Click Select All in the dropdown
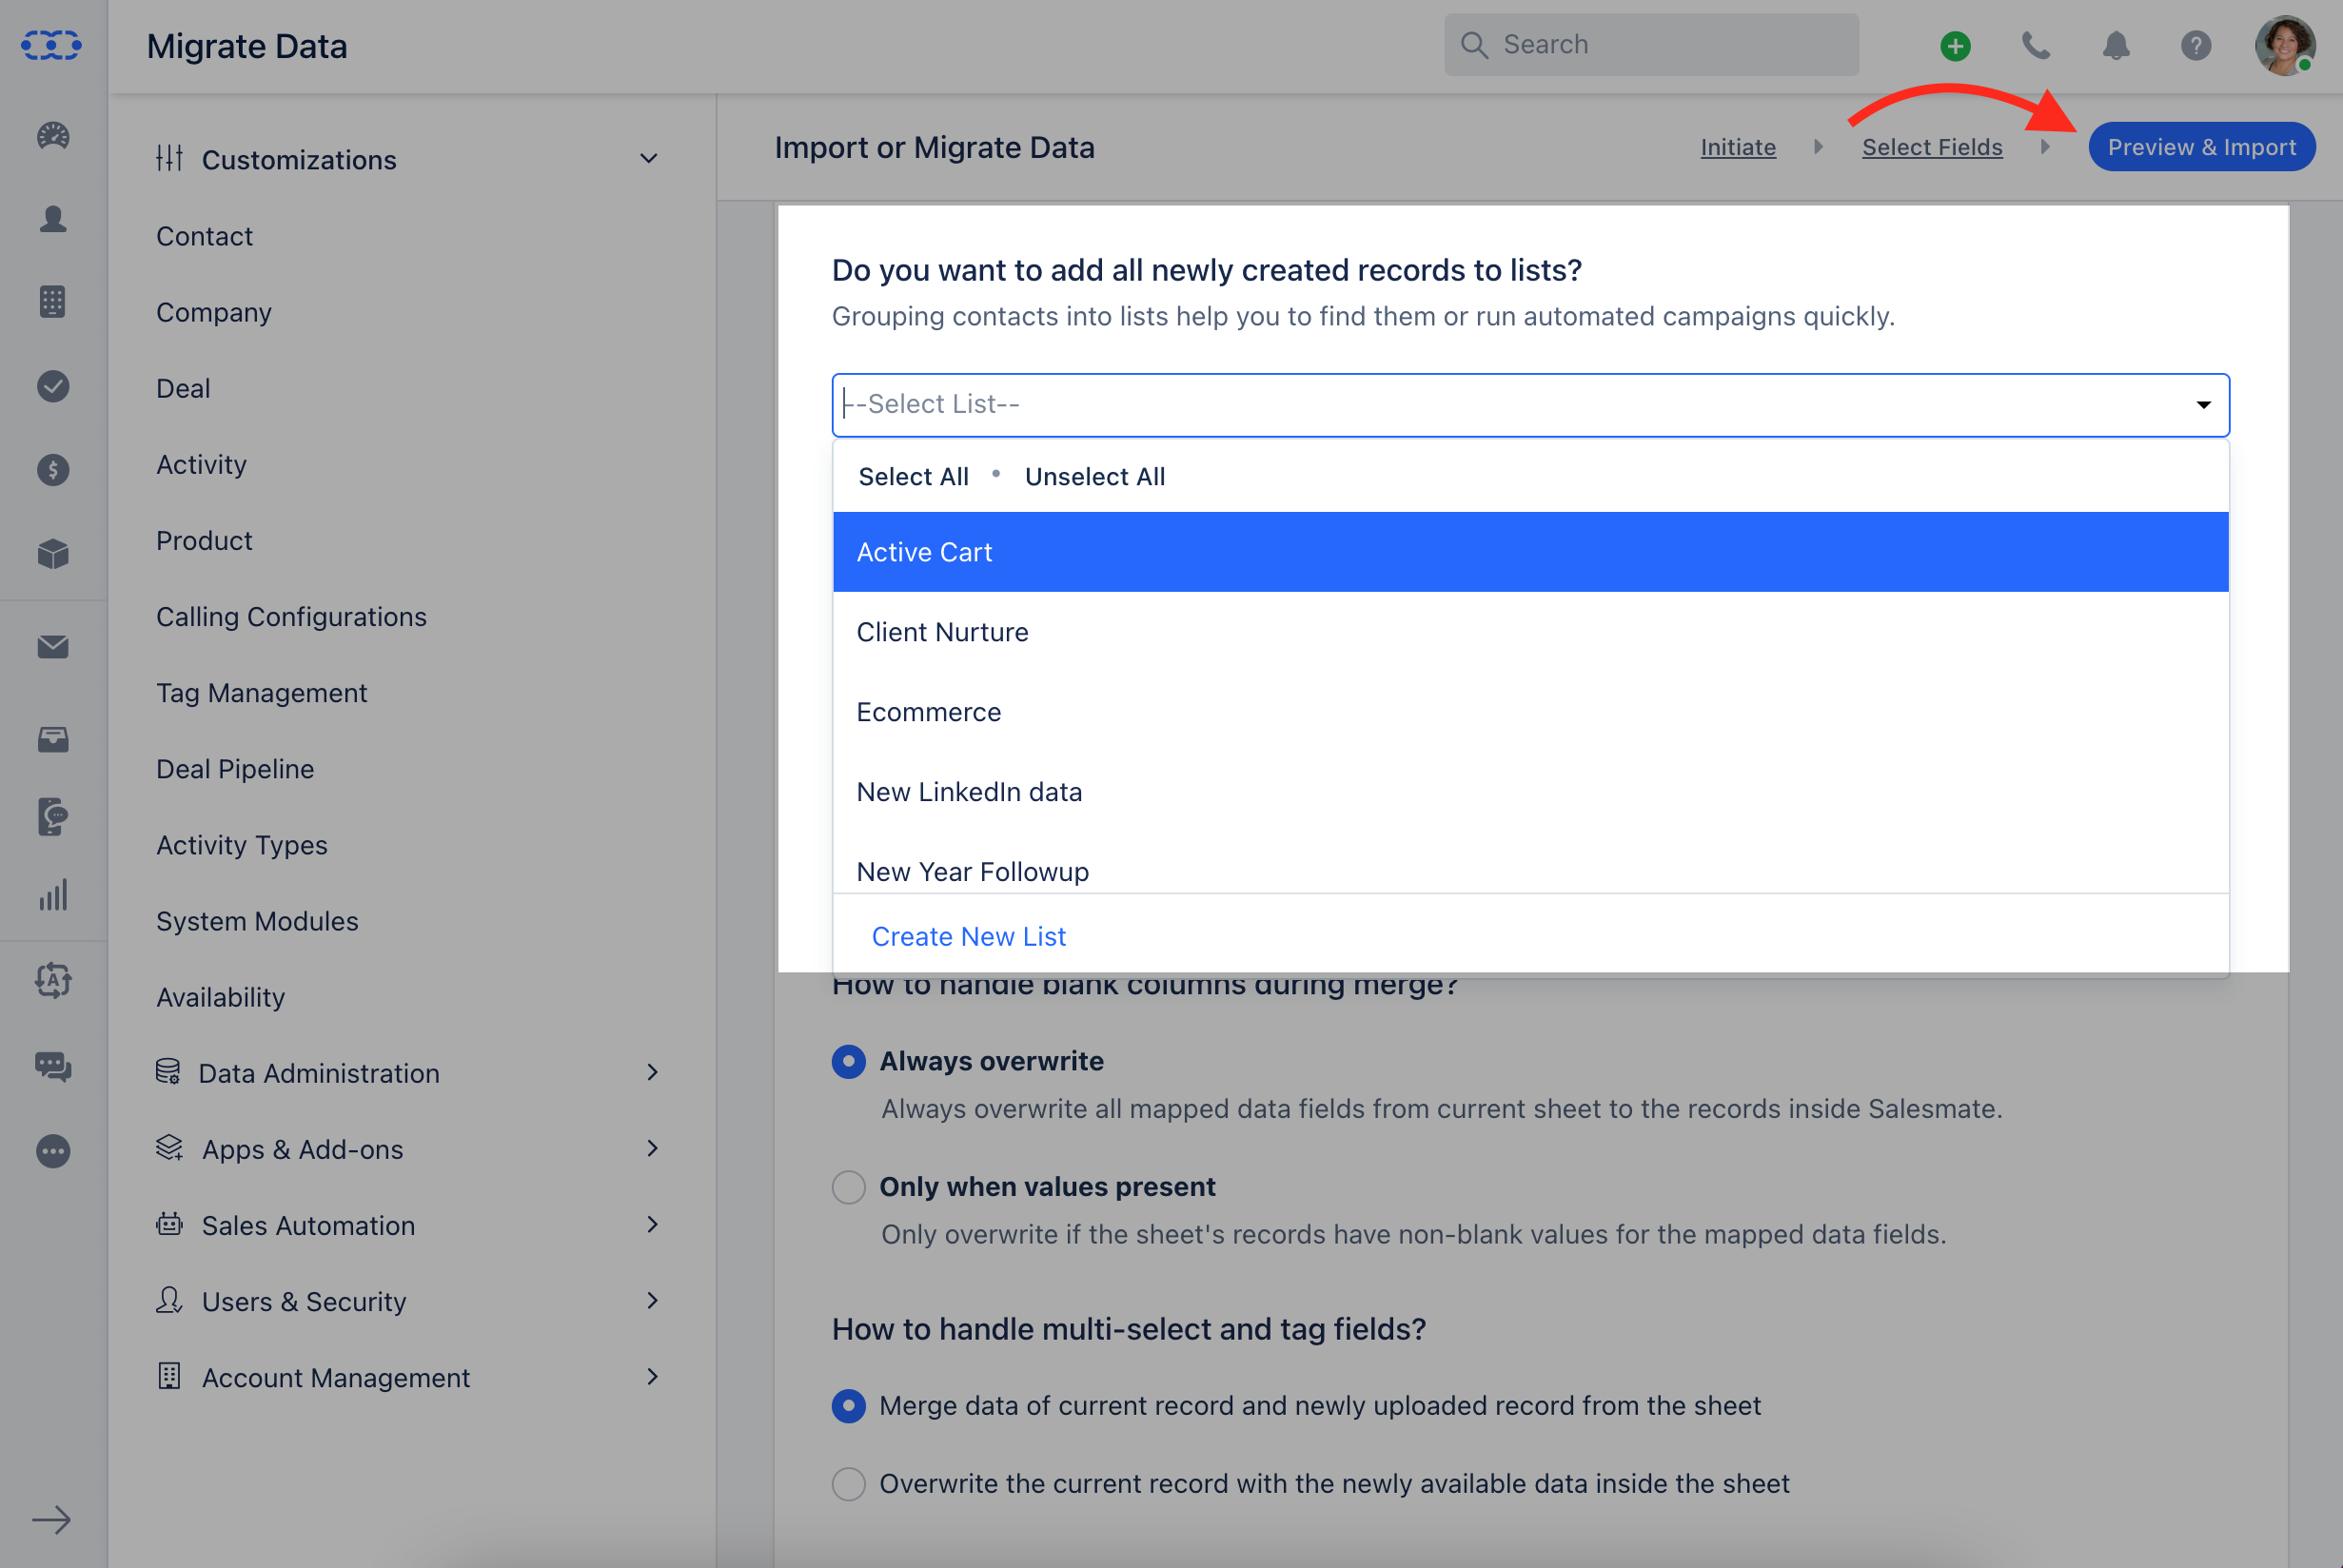 point(913,477)
